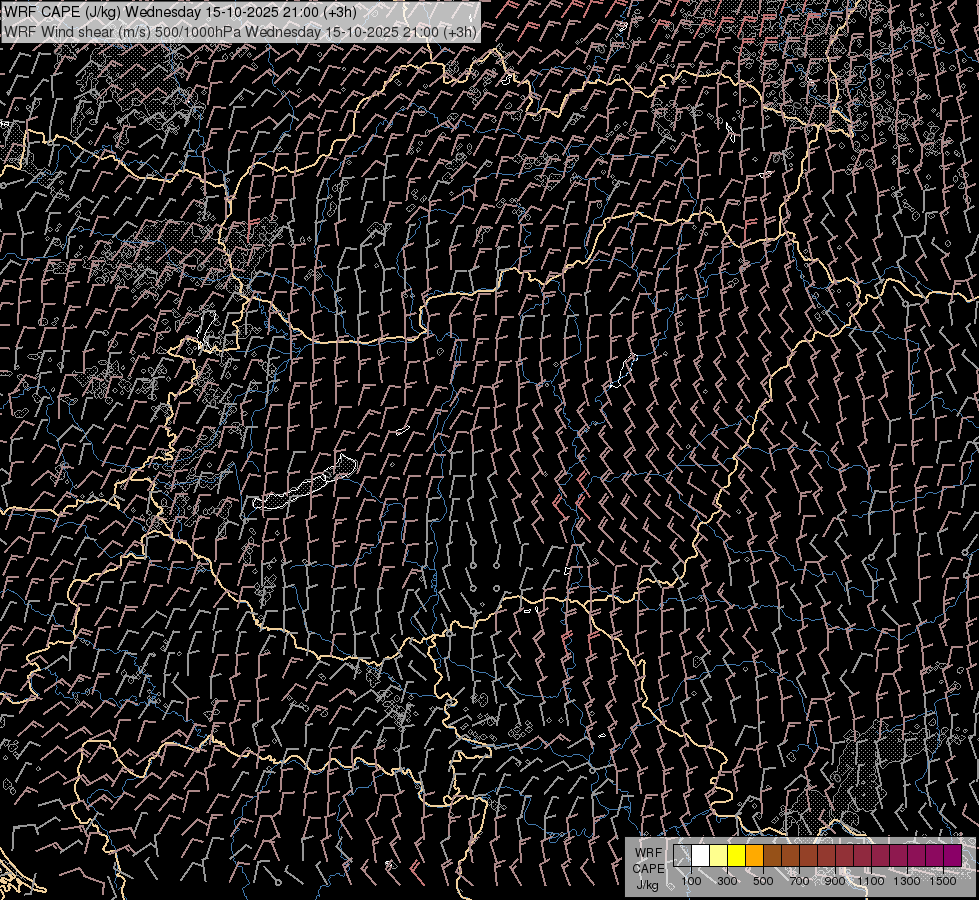The height and width of the screenshot is (900, 979).
Task: Click the '1500' legend tick label
Action: pyautogui.click(x=943, y=881)
